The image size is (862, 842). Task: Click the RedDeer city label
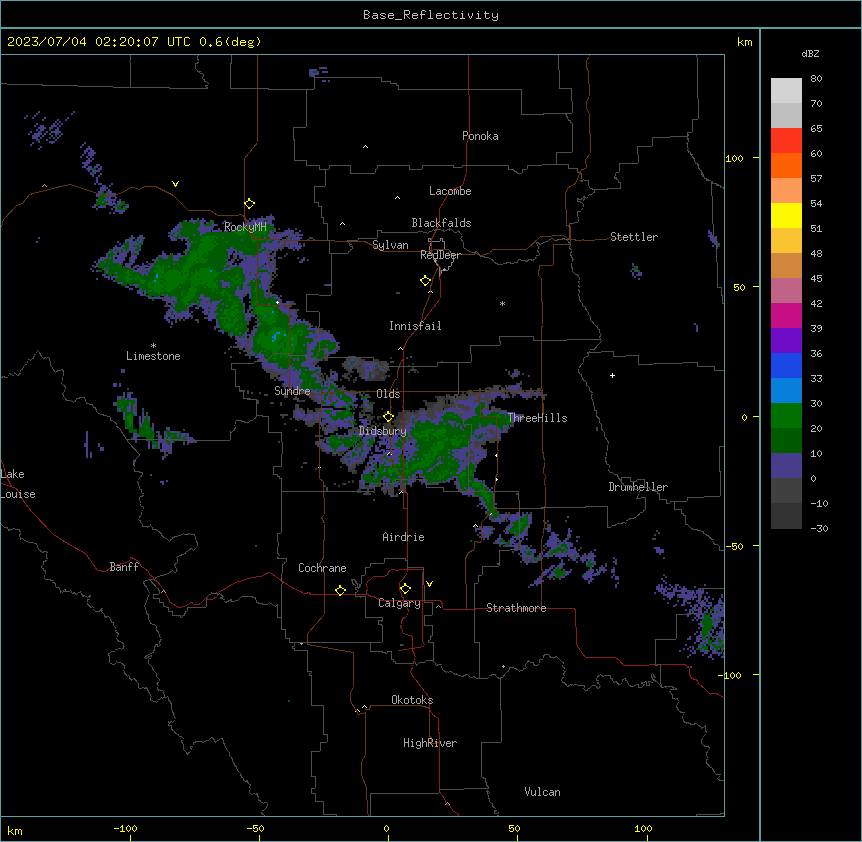coord(440,255)
